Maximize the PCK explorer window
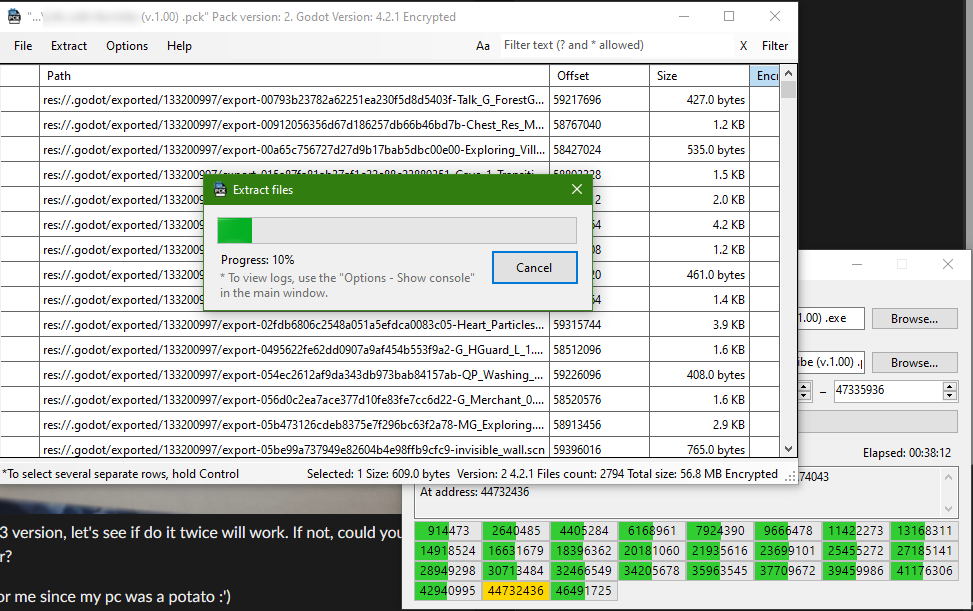 729,17
